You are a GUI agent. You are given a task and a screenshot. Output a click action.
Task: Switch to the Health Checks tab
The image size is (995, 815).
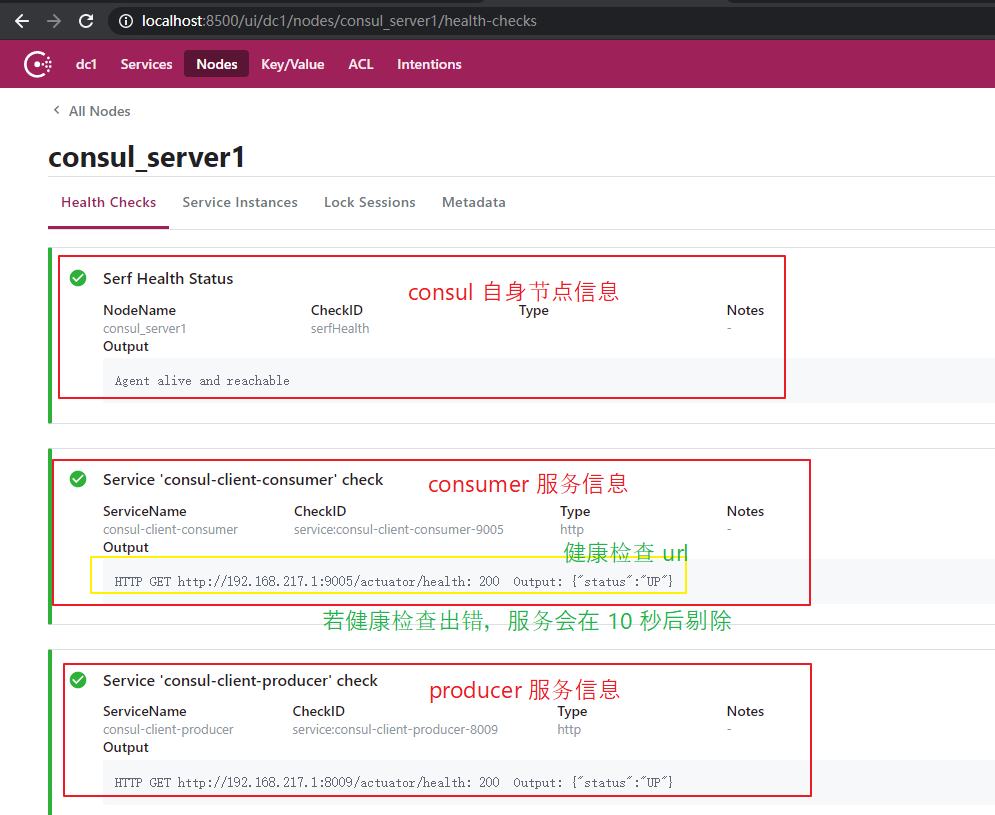tap(109, 202)
